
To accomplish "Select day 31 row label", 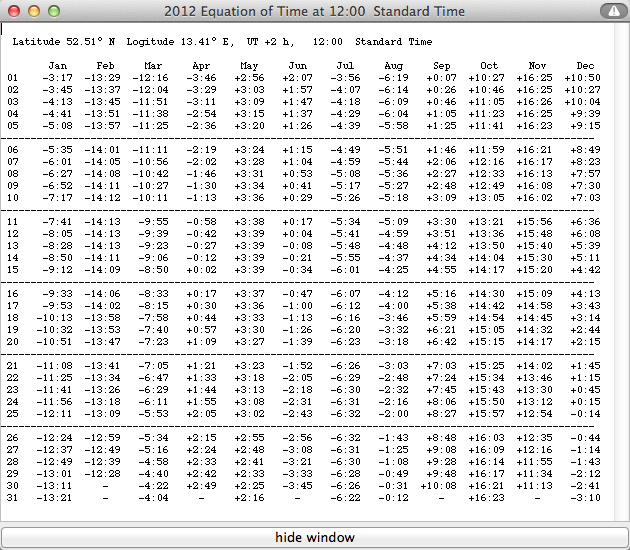I will [13, 497].
